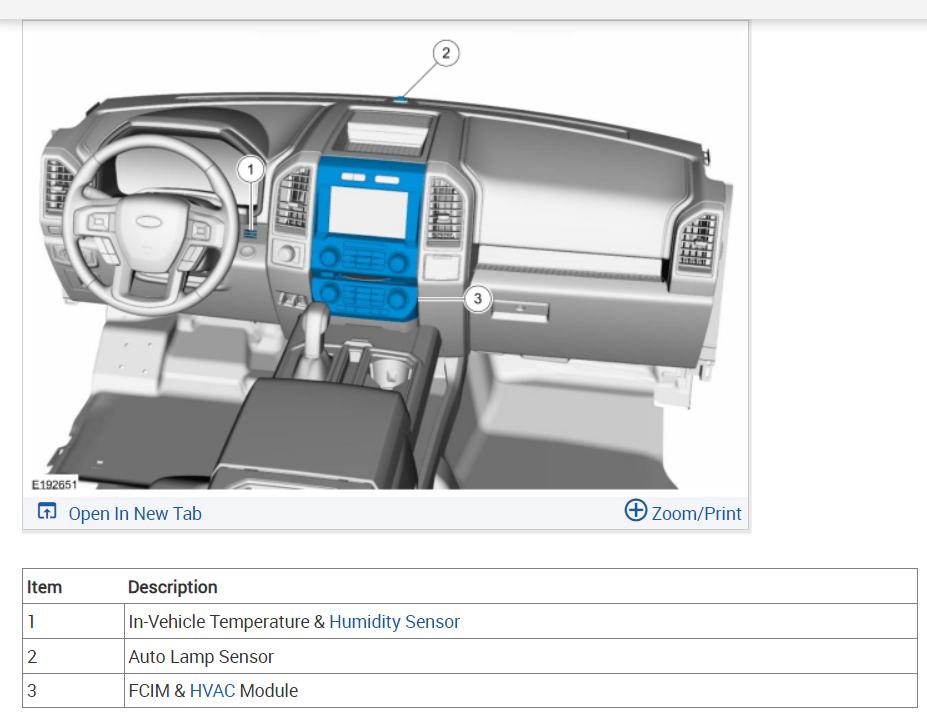Select the 'In-Vehicle Temperature &' text
927x712 pixels.
pyautogui.click(x=226, y=622)
